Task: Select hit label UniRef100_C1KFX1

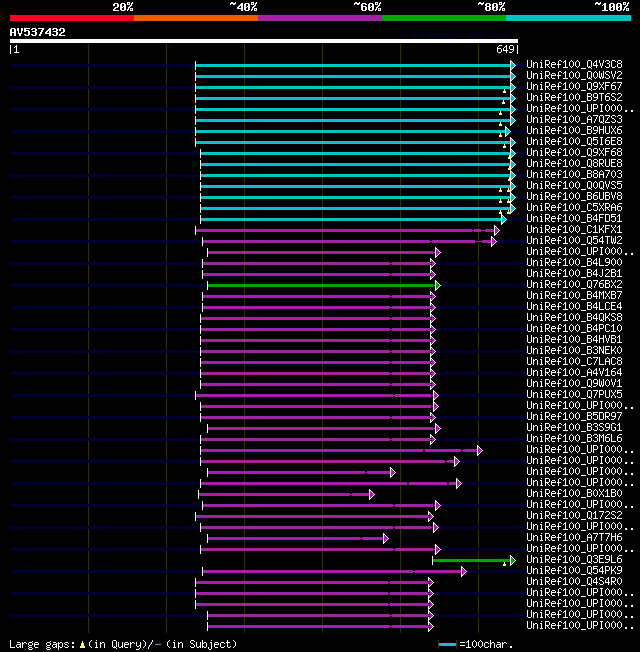Action: click(574, 230)
